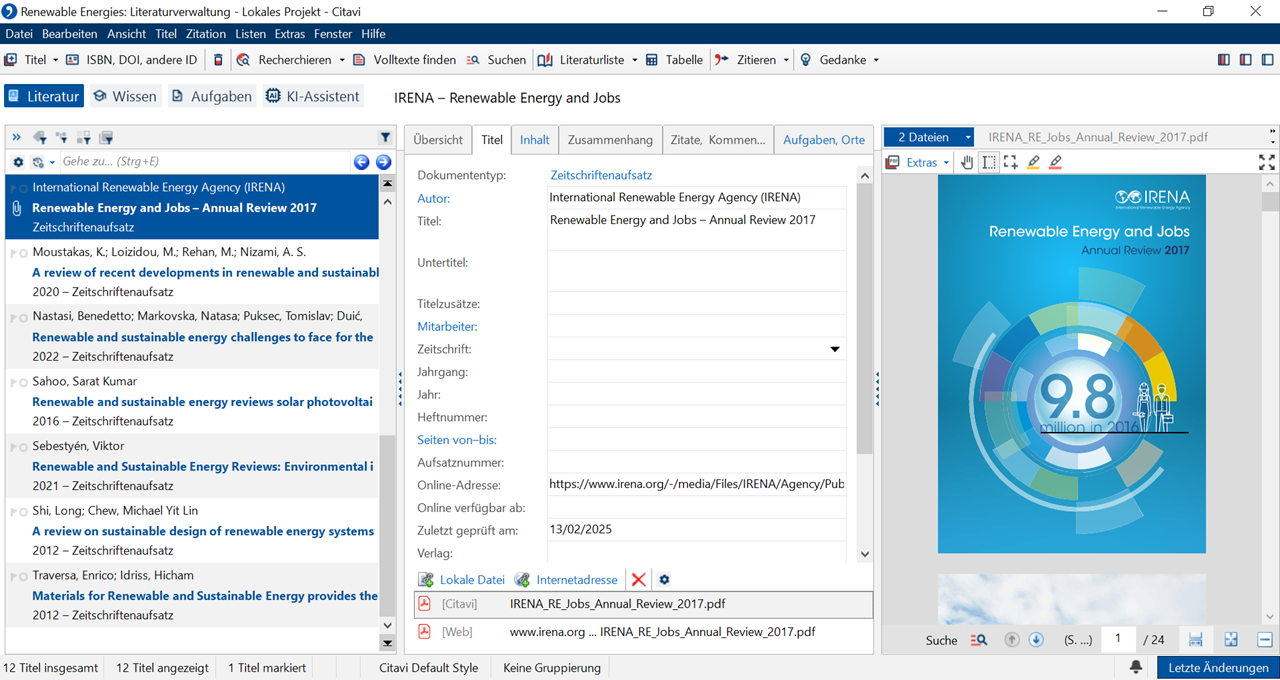Image resolution: width=1280 pixels, height=680 pixels.
Task: Toggle the filter funnel in title list
Action: tap(385, 137)
